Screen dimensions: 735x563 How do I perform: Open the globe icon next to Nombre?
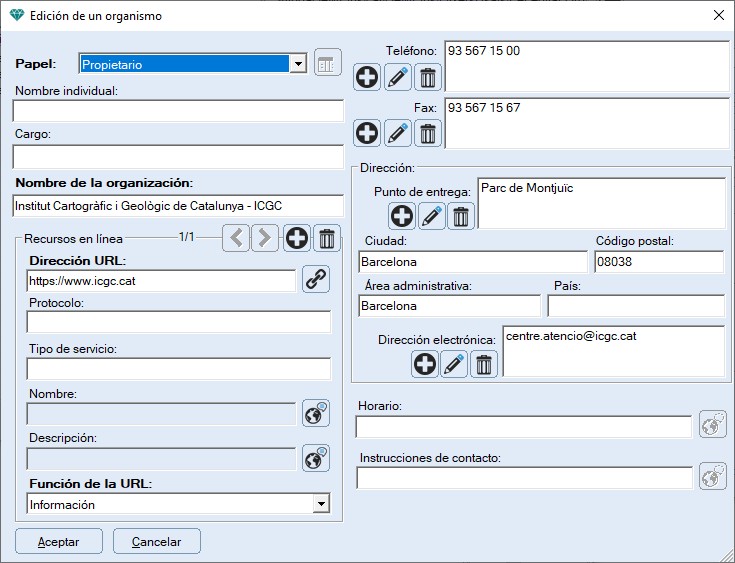(316, 413)
